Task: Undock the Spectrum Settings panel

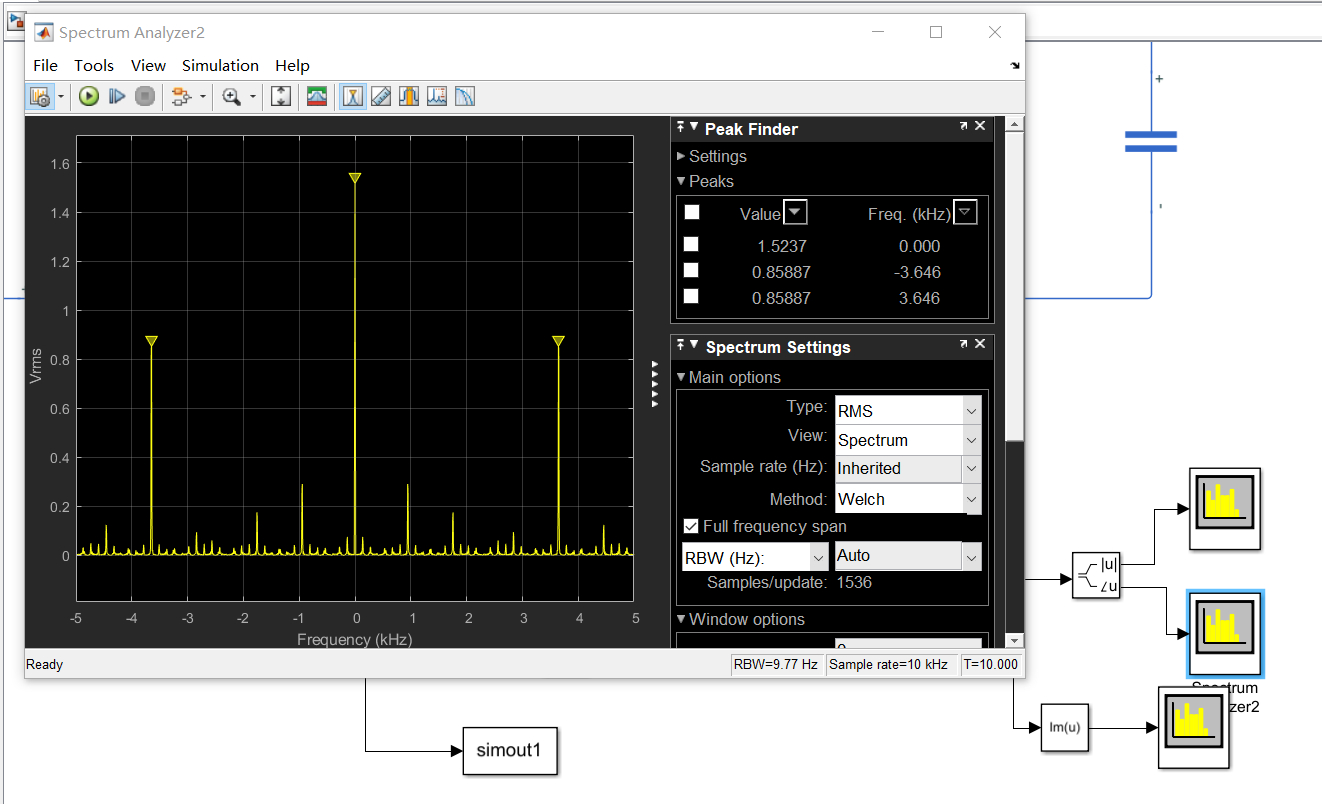Action: (x=964, y=345)
